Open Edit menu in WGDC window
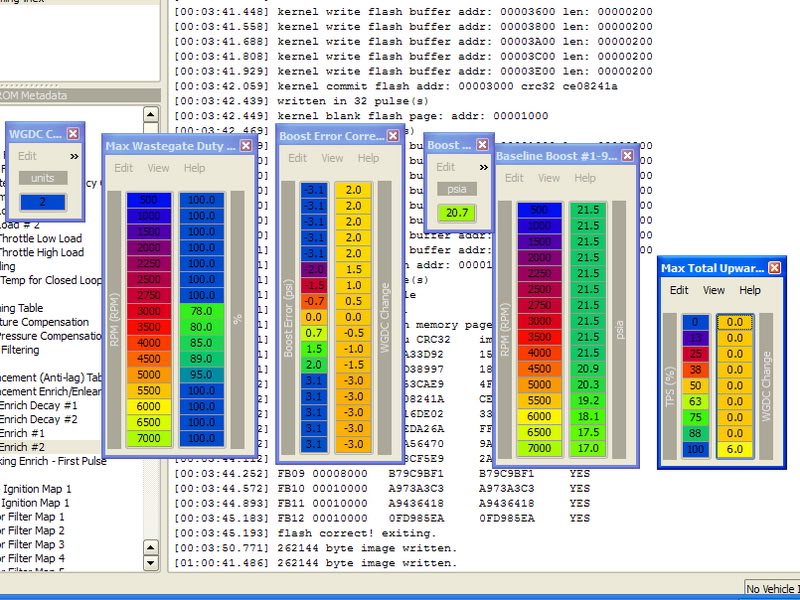 [27, 156]
